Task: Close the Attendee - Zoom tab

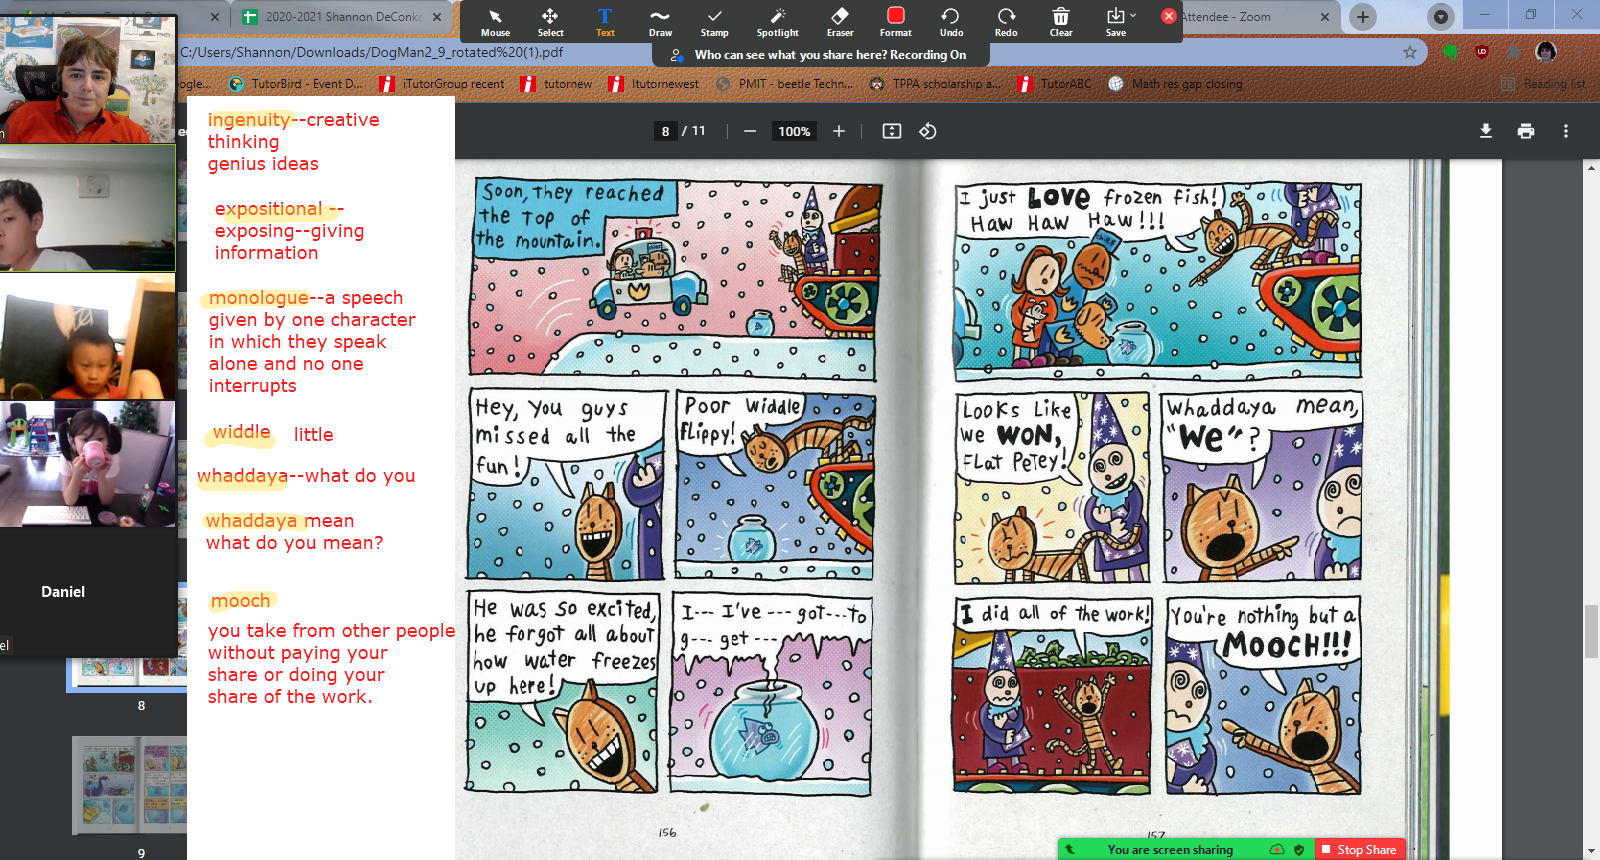Action: [1325, 17]
